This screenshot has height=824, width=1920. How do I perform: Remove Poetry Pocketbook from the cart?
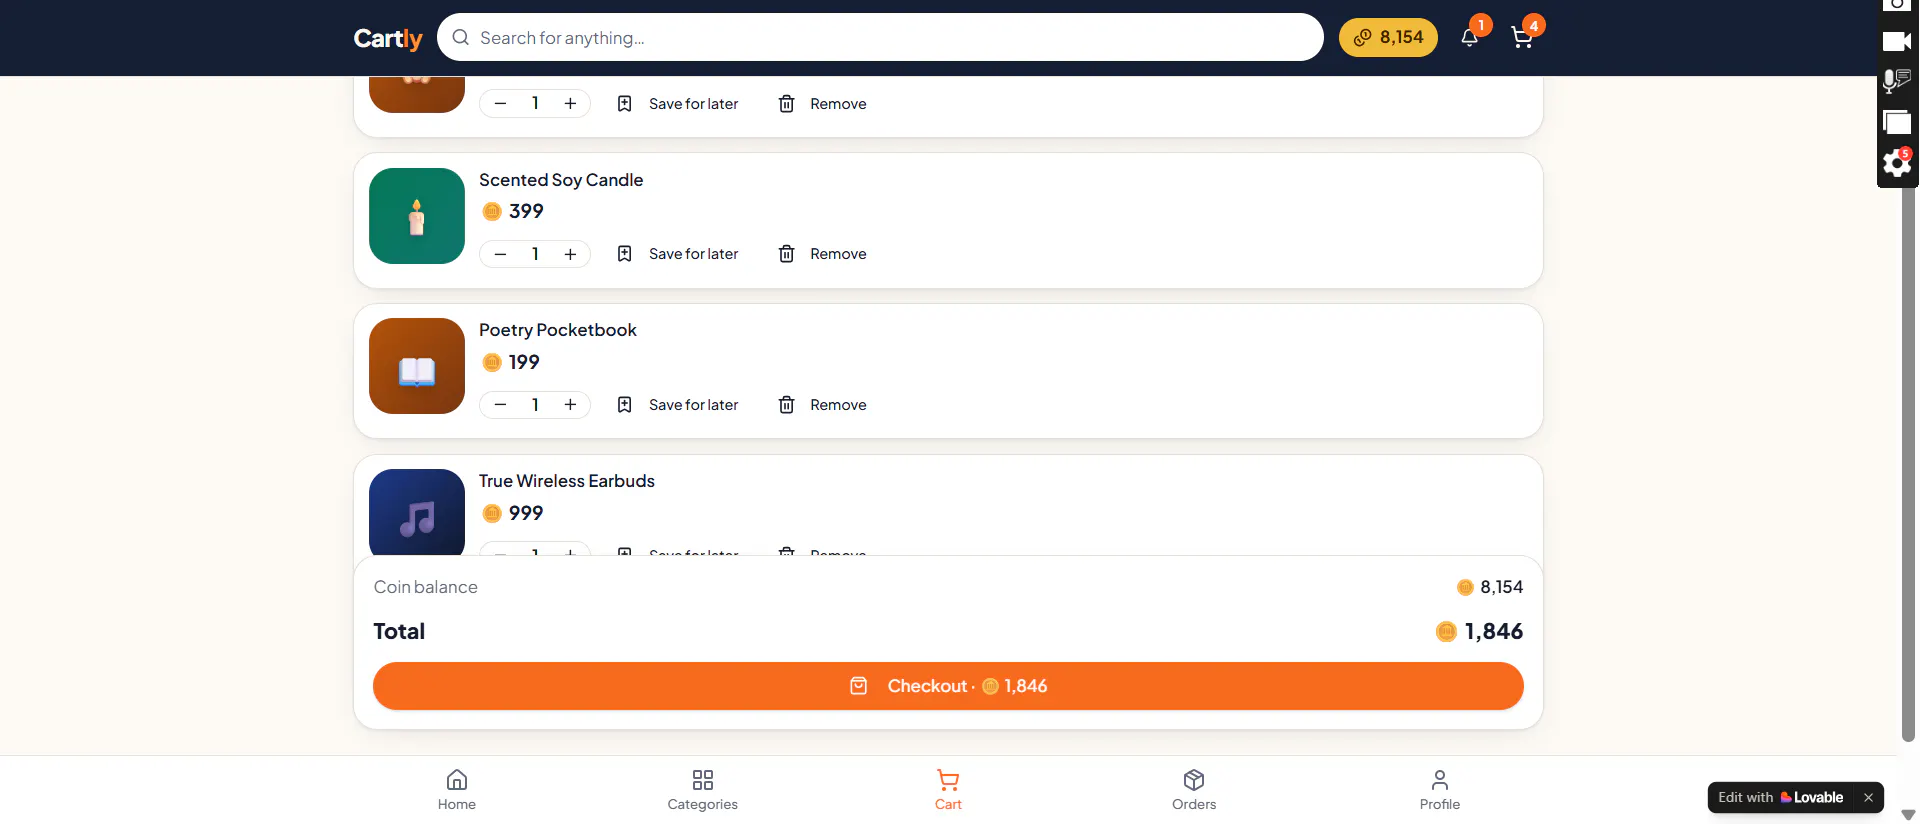(823, 405)
